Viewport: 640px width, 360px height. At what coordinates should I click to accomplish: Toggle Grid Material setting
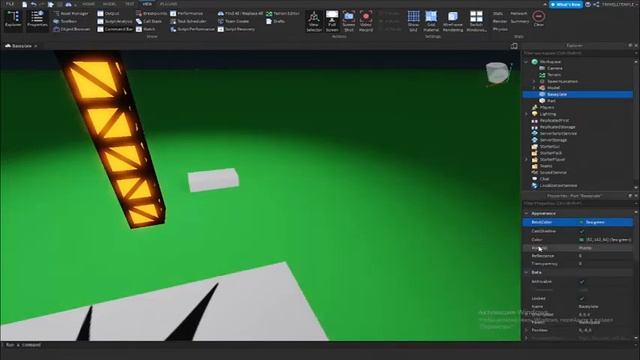click(431, 21)
